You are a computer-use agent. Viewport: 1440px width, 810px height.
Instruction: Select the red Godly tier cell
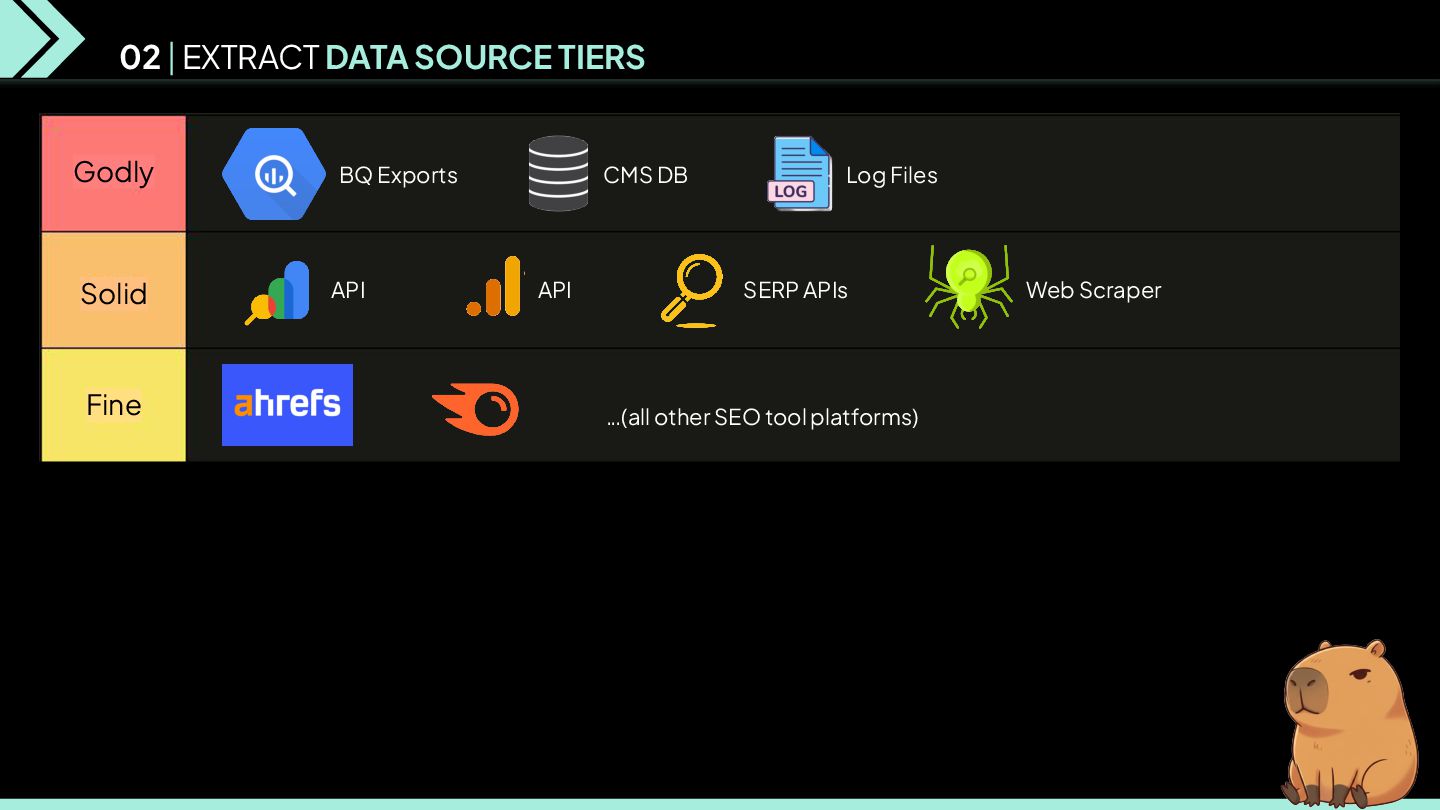[114, 173]
